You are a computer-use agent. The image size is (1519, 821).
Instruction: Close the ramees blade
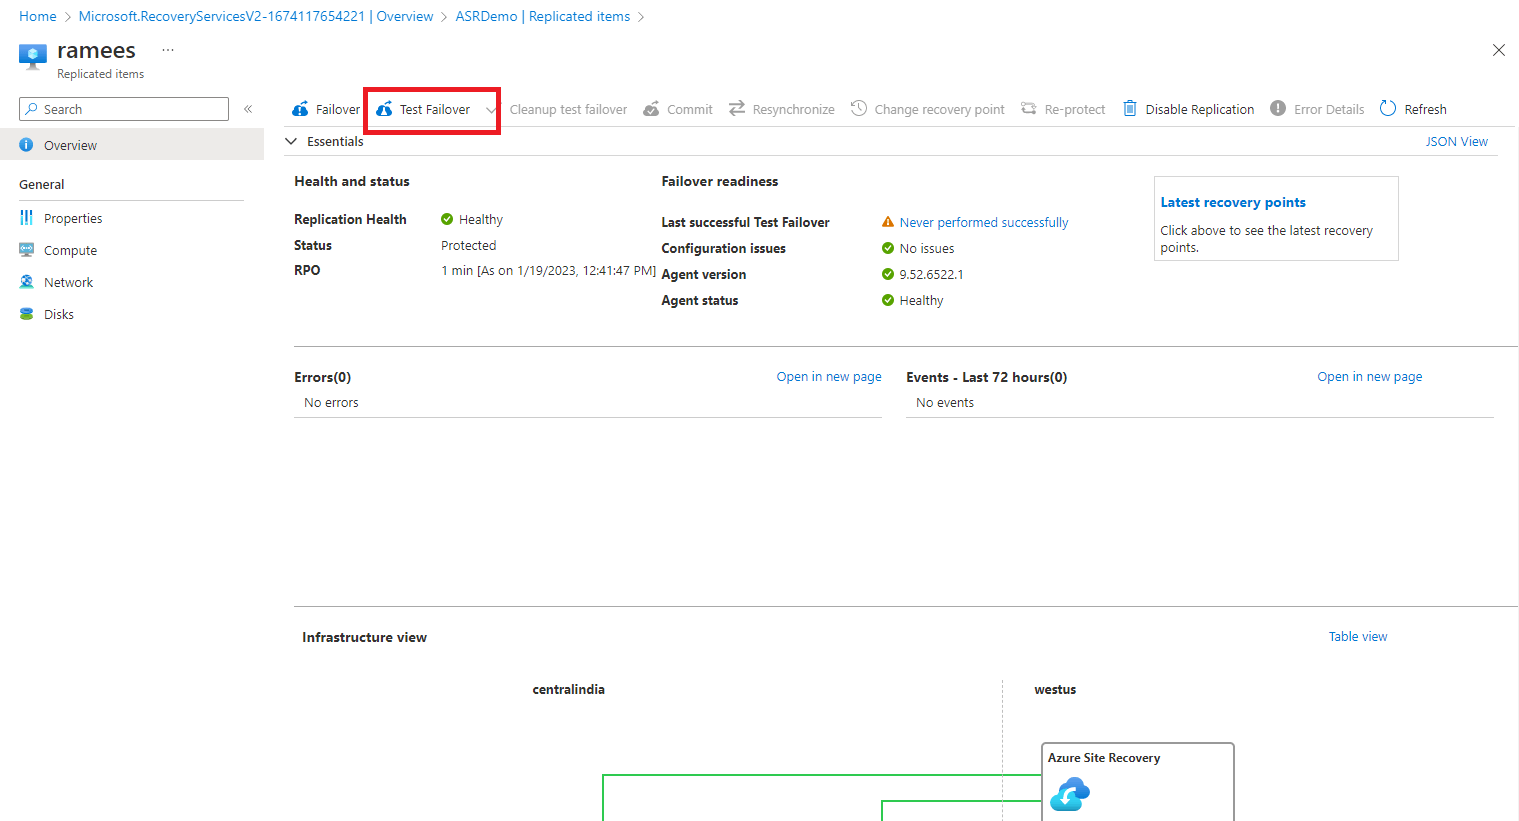(1498, 50)
